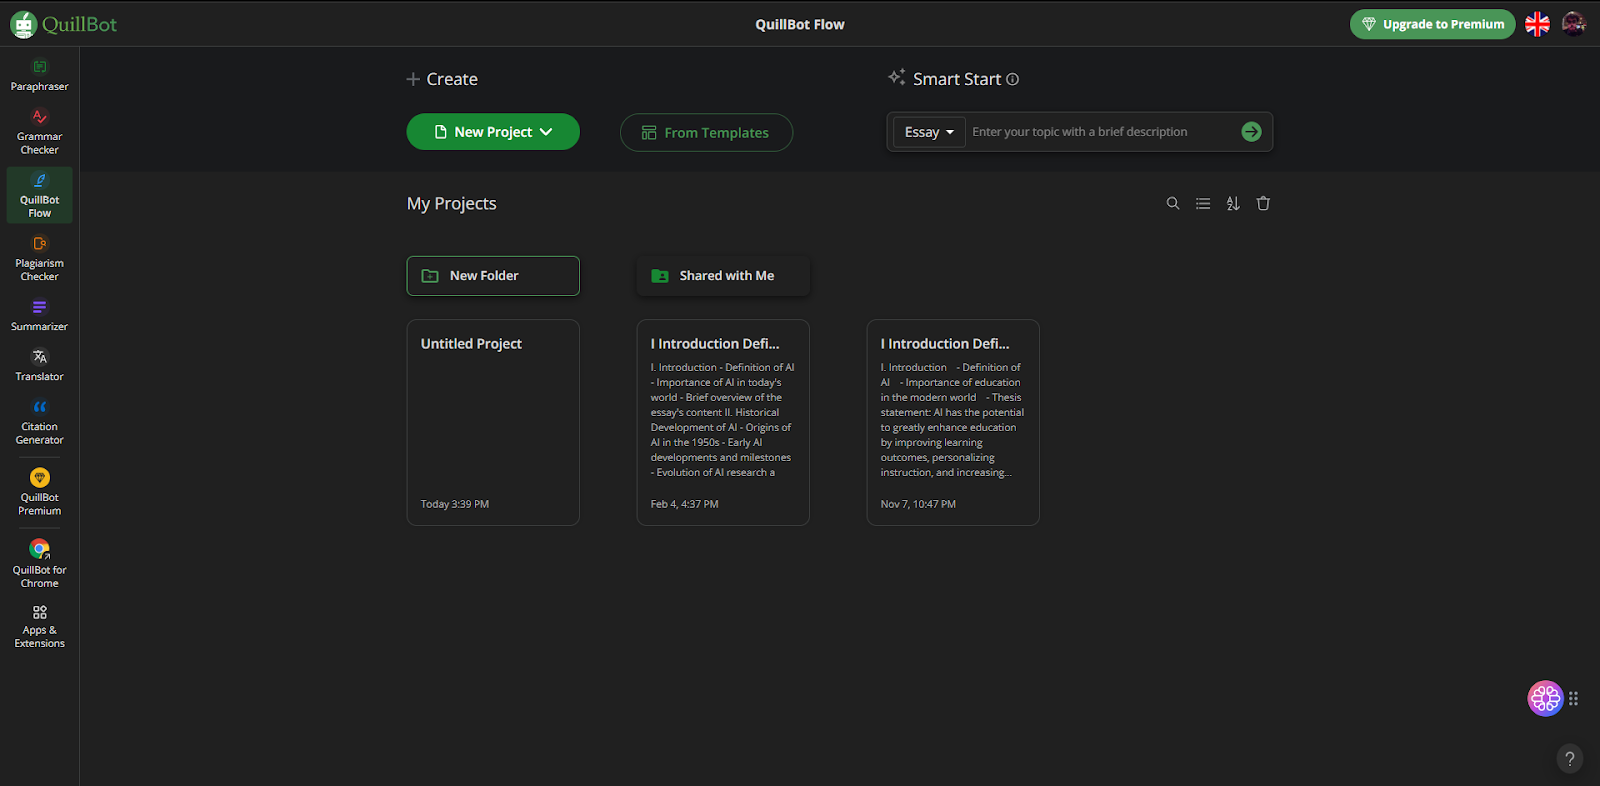Open Citation Generator from sidebar
Viewport: 1600px width, 786px height.
point(39,422)
